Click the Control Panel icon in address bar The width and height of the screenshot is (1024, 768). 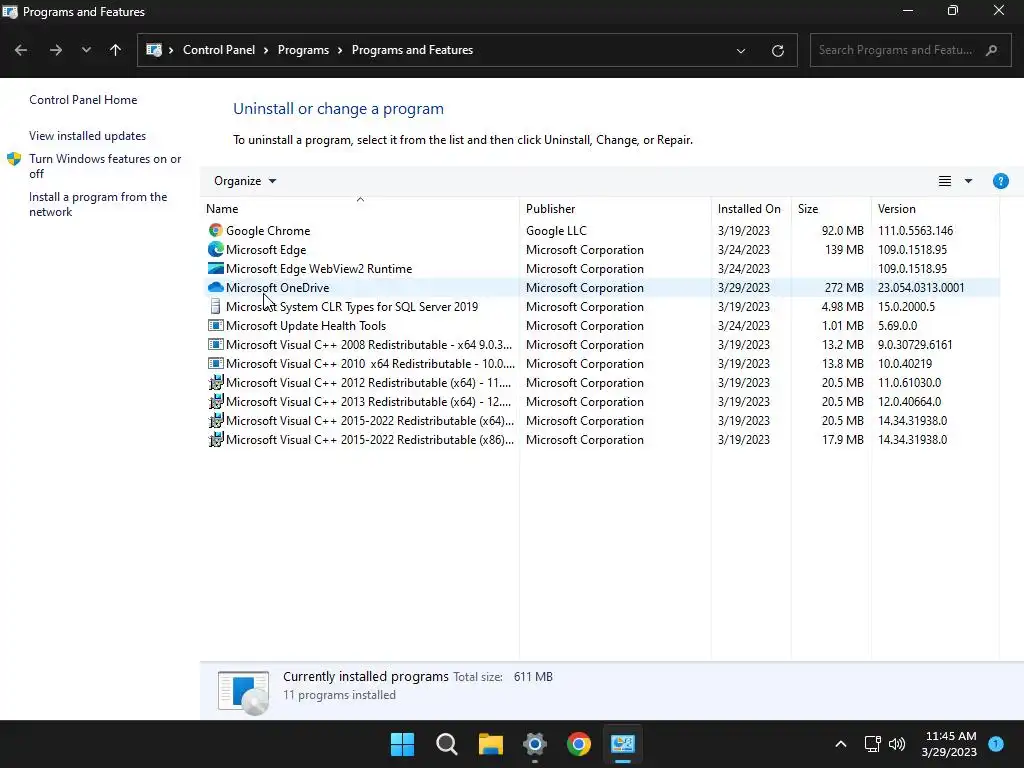pyautogui.click(x=154, y=50)
